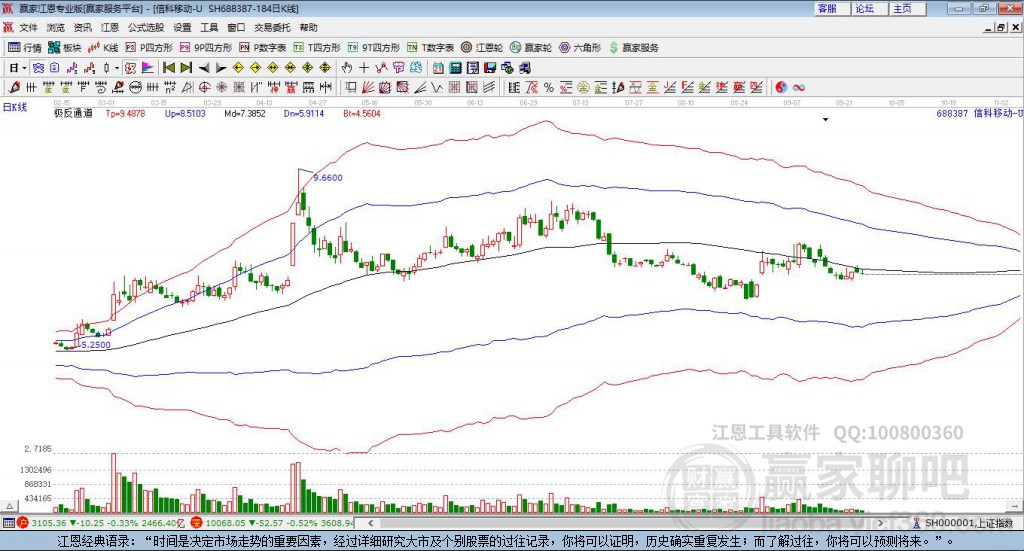The image size is (1024, 551).
Task: Open the 资讯 menu
Action: 82,27
